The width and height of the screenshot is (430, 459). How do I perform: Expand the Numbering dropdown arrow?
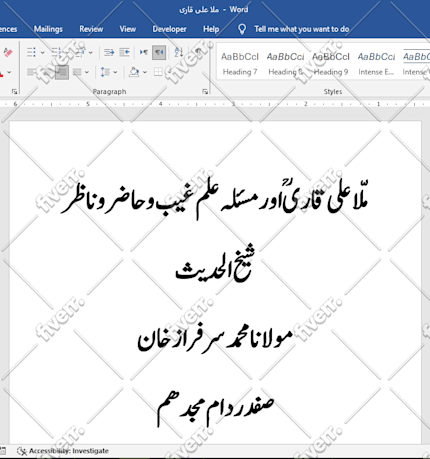point(67,53)
